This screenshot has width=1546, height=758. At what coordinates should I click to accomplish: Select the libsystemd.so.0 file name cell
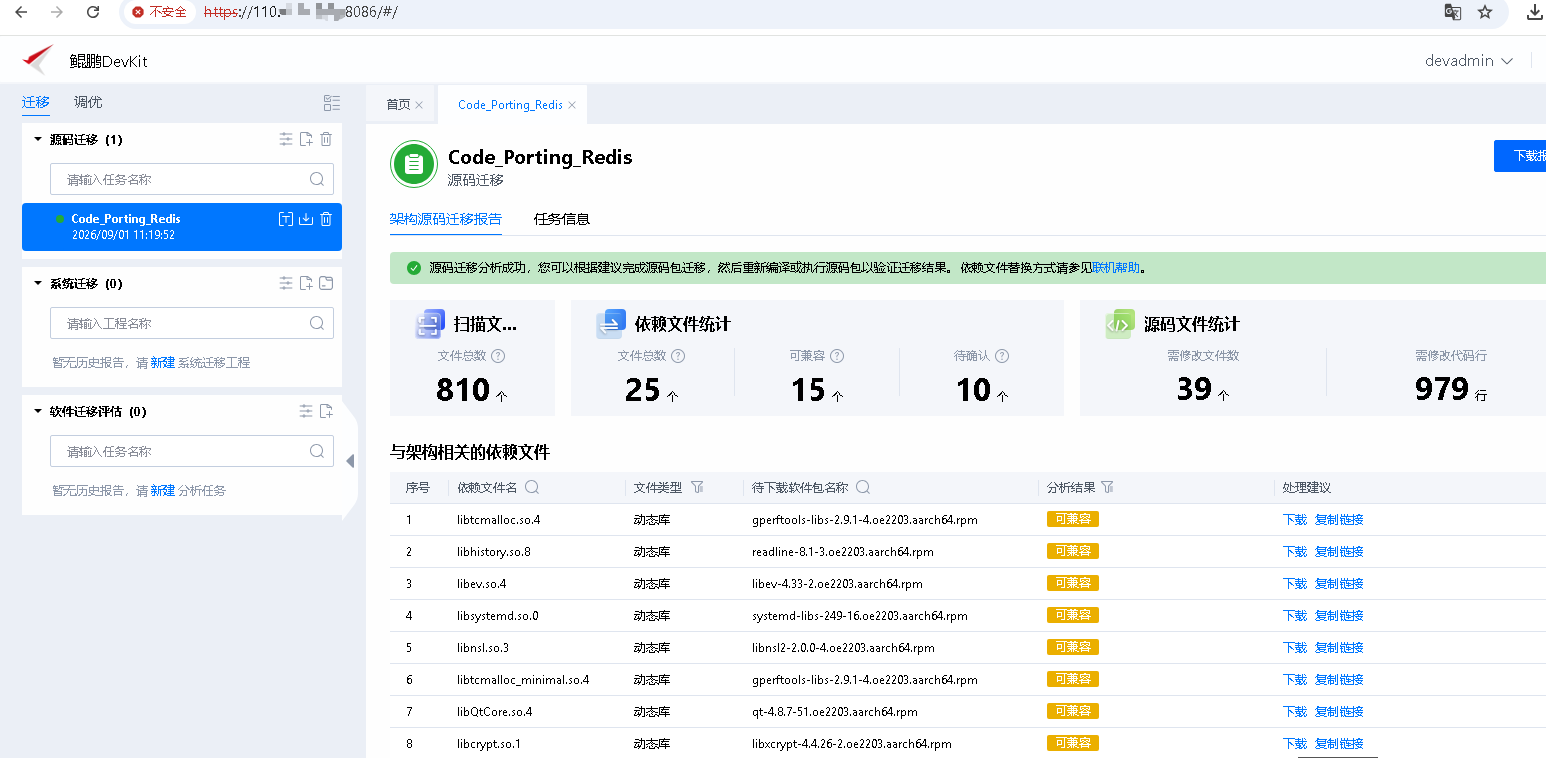pyautogui.click(x=498, y=616)
